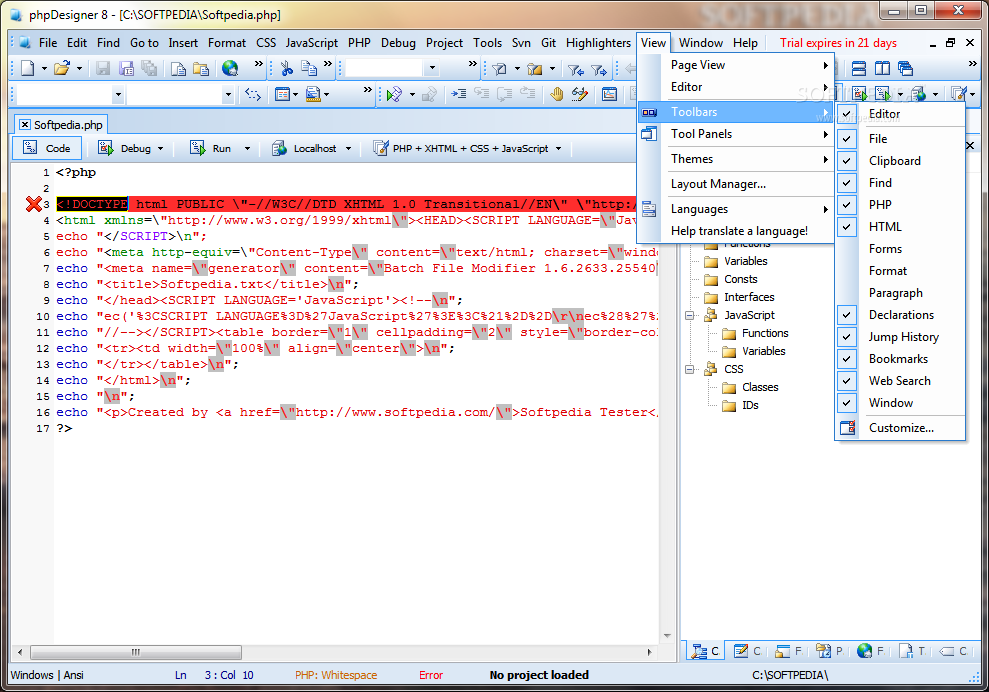Screen dimensions: 989x692
Task: Click the tile vertically window icon
Action: (882, 68)
